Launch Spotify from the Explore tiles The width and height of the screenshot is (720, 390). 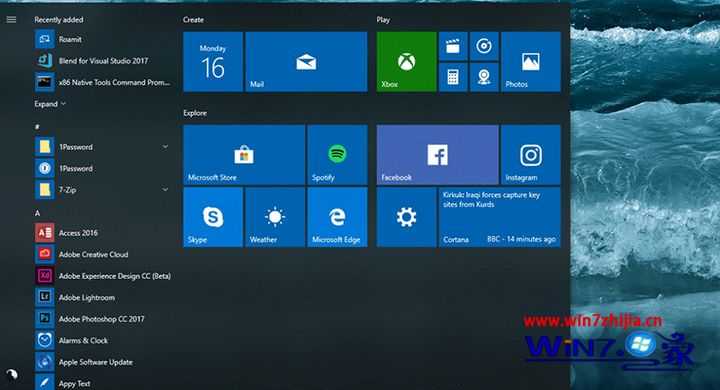click(x=337, y=155)
